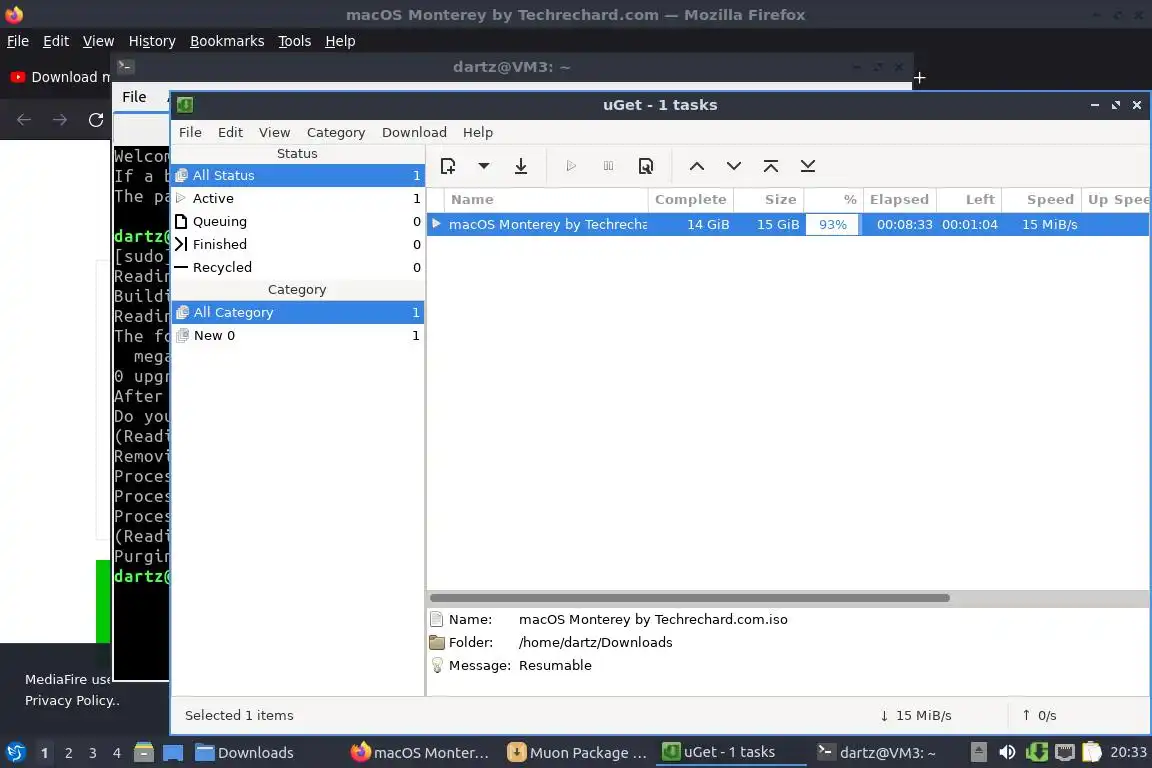Select the Active status row
The image size is (1152, 768).
(298, 198)
